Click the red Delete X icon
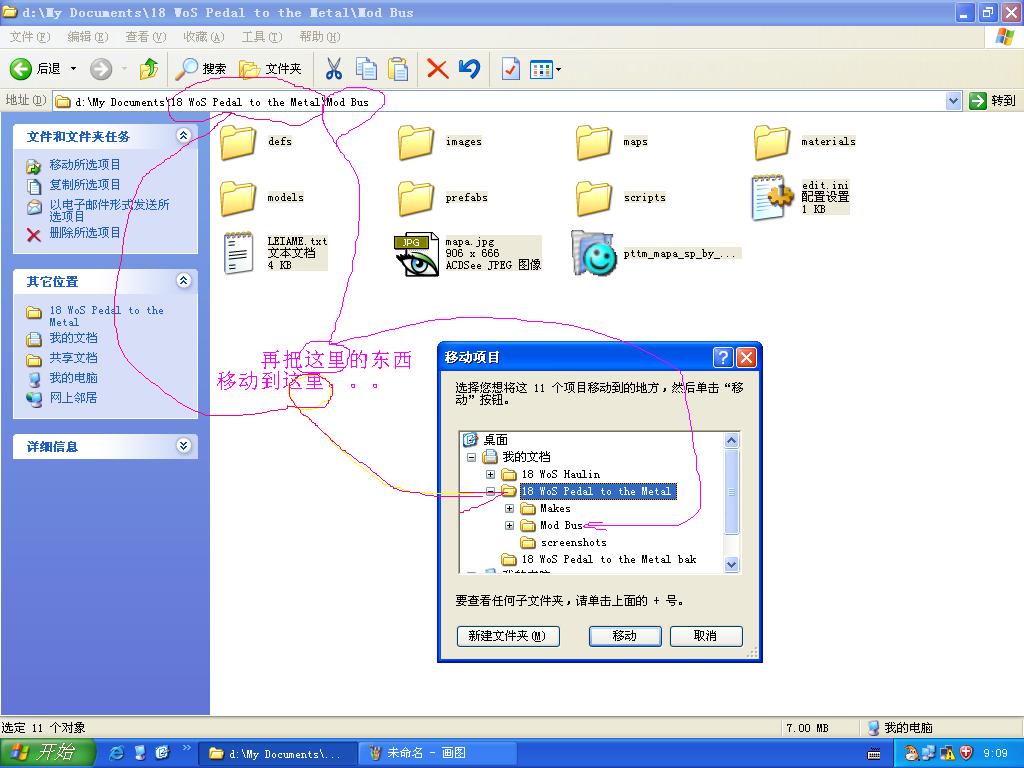 pos(437,69)
